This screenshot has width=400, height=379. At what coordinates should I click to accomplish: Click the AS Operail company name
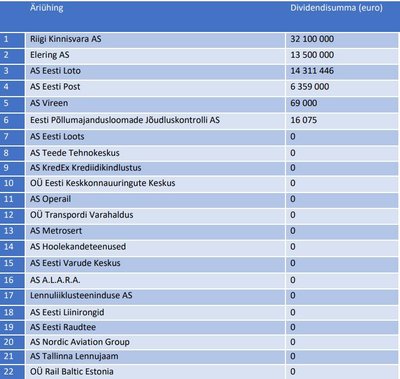point(50,199)
